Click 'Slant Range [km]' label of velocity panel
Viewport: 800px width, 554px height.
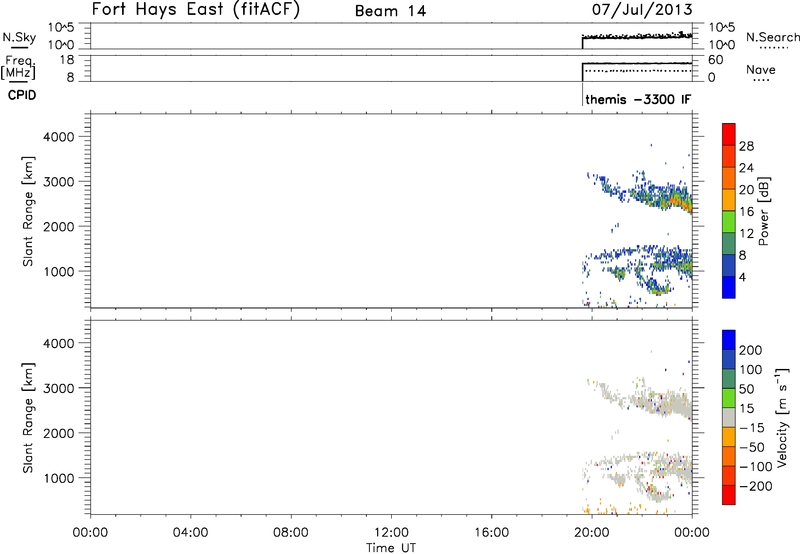(28, 418)
